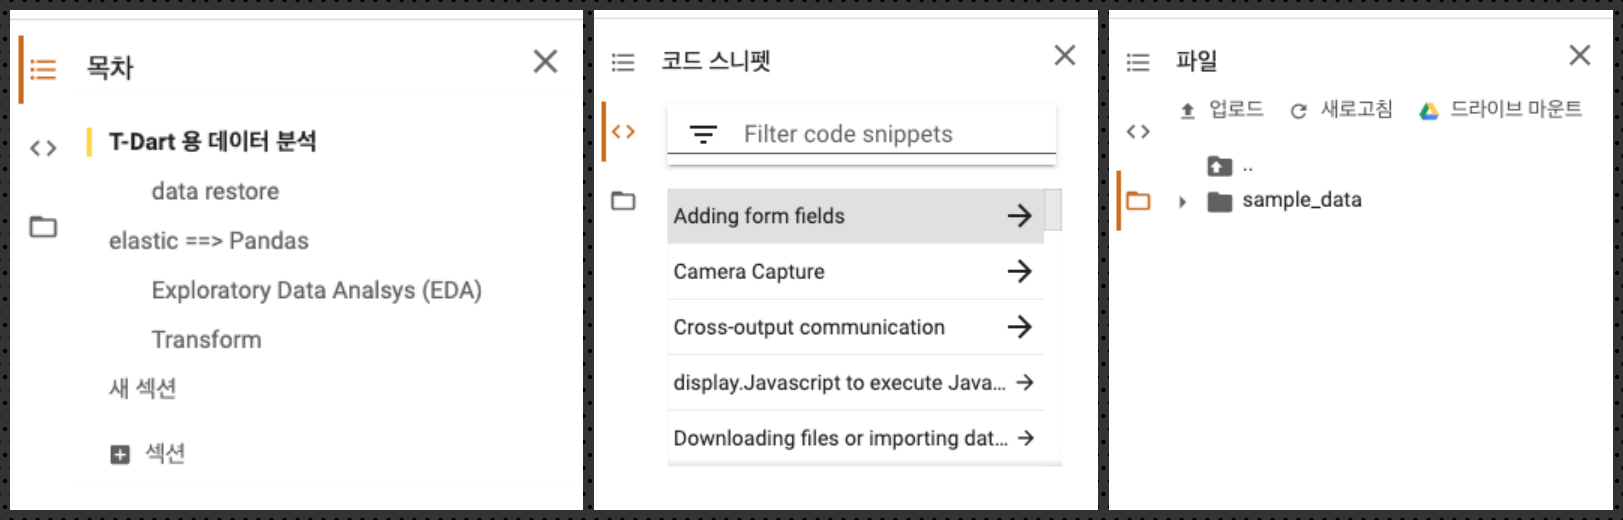Select 'sample_data' folder name

coord(1302,200)
